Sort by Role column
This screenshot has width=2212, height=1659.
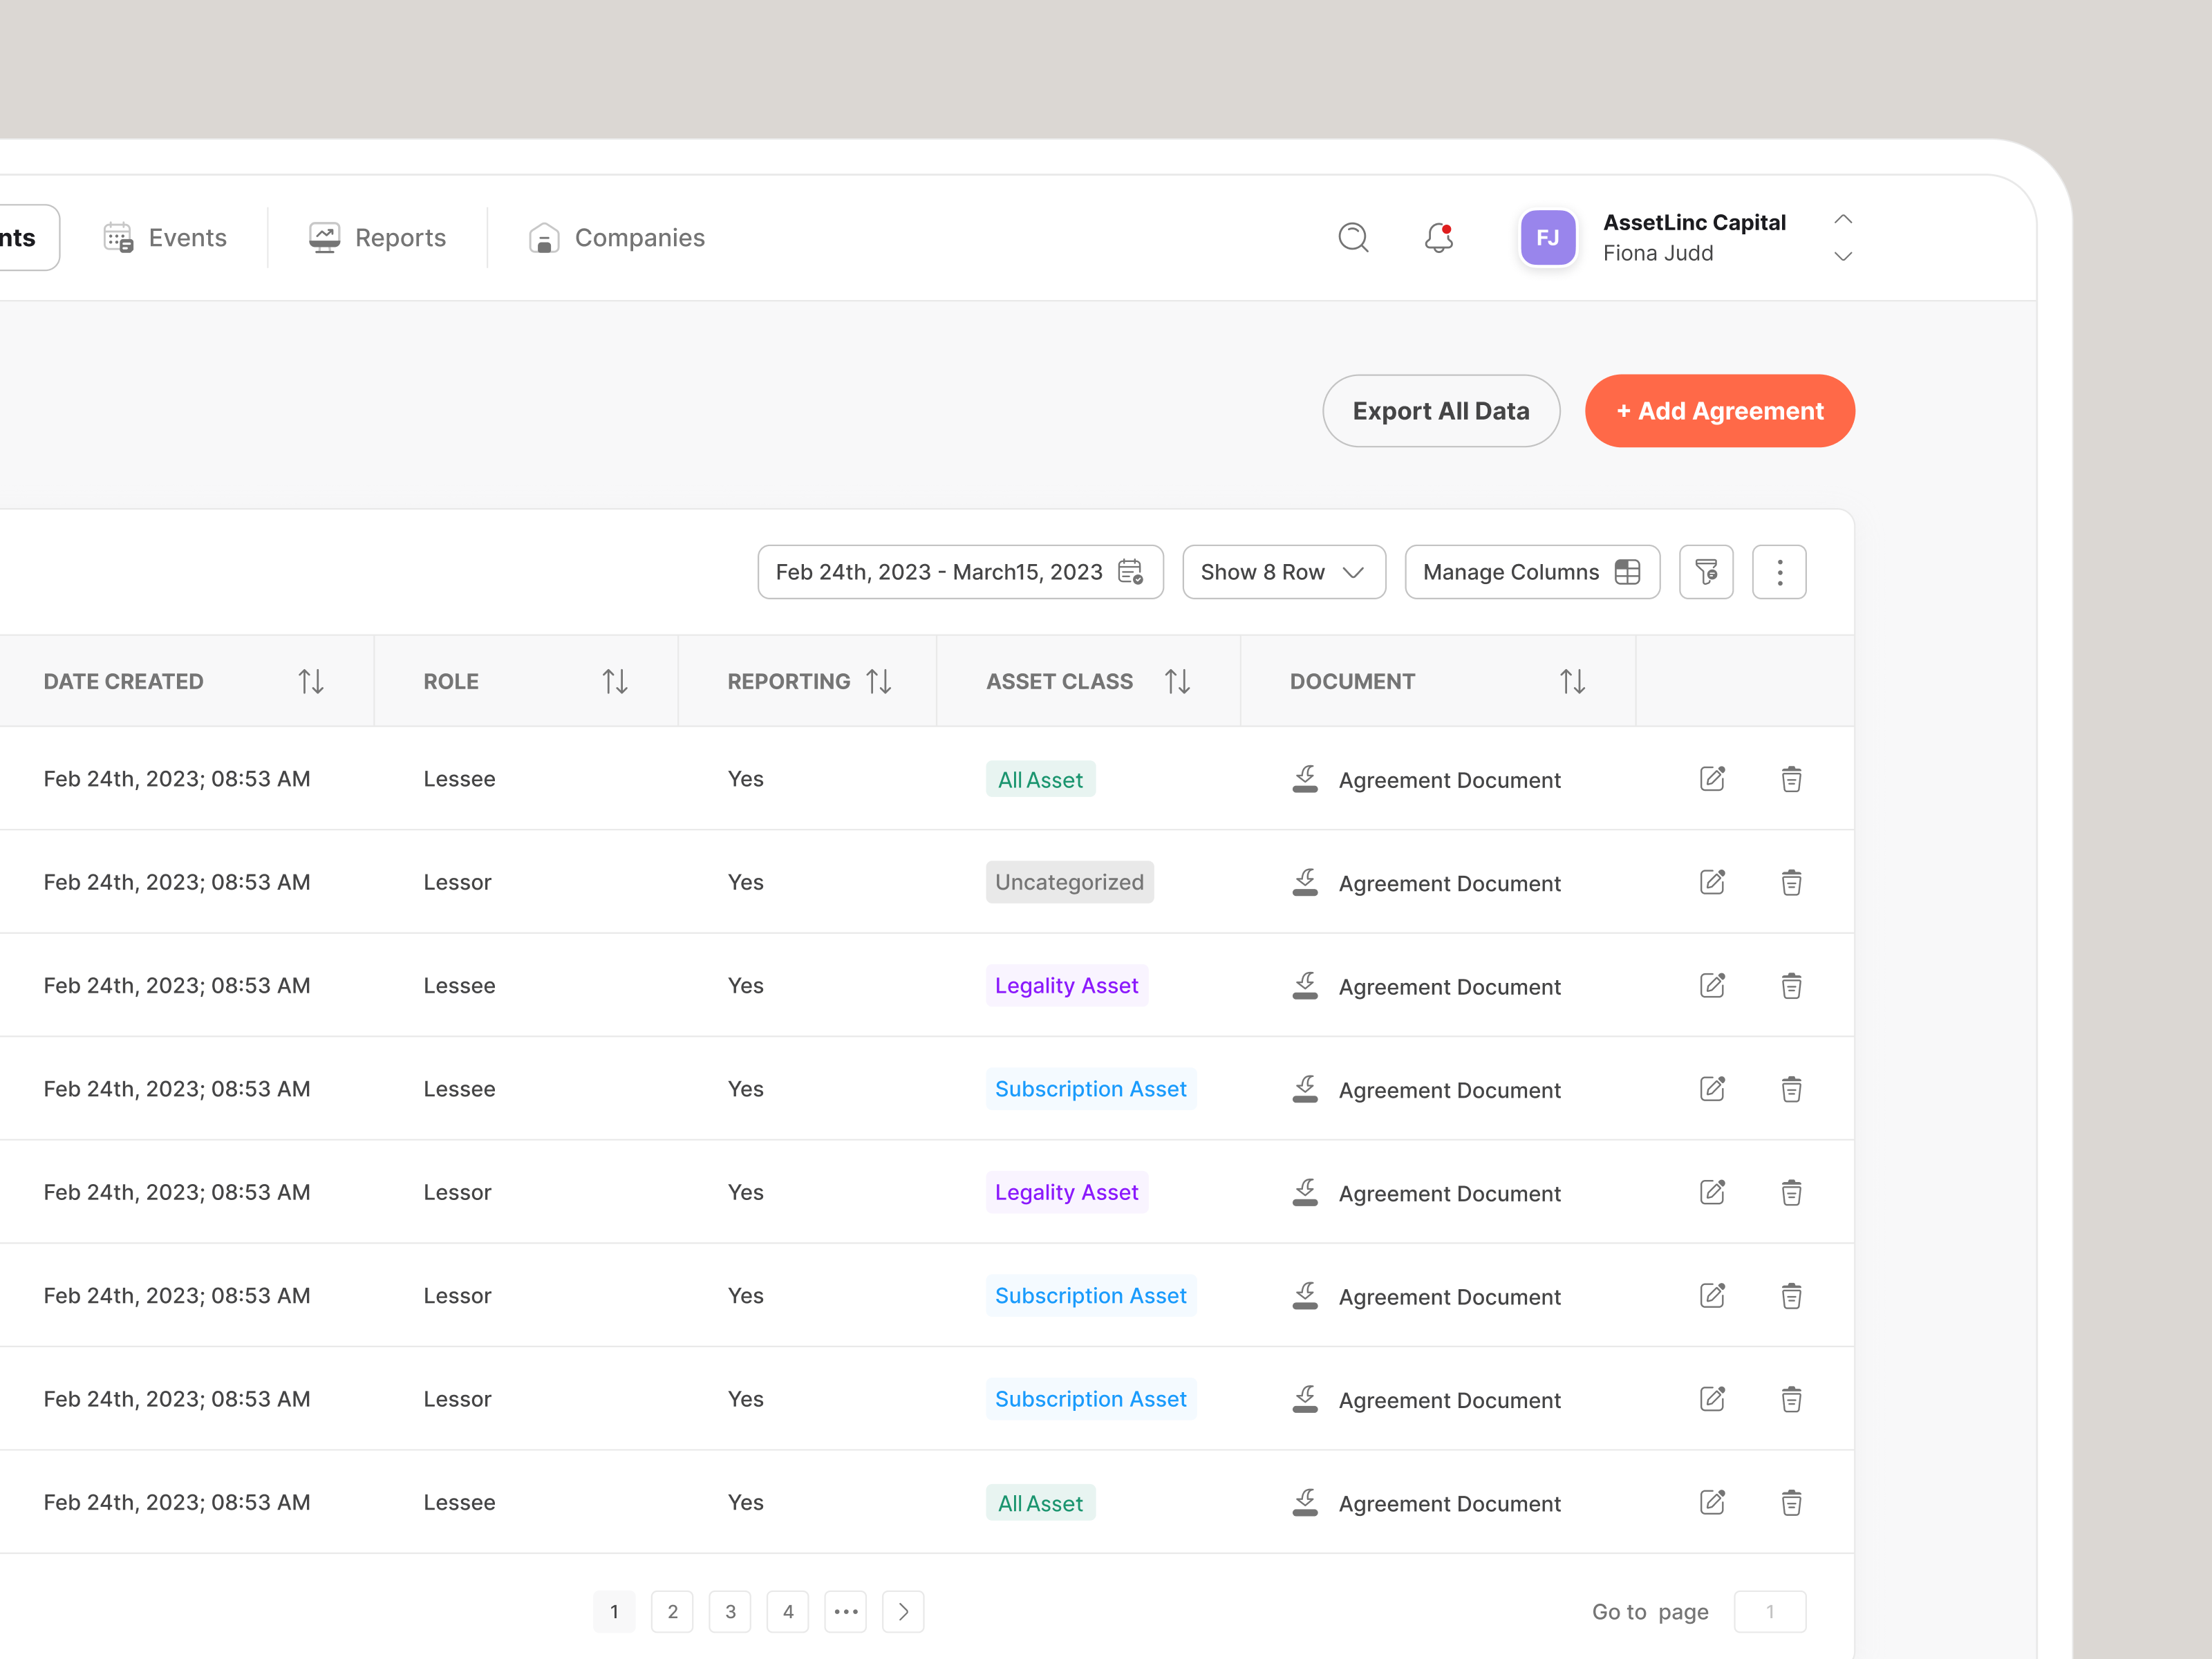615,681
